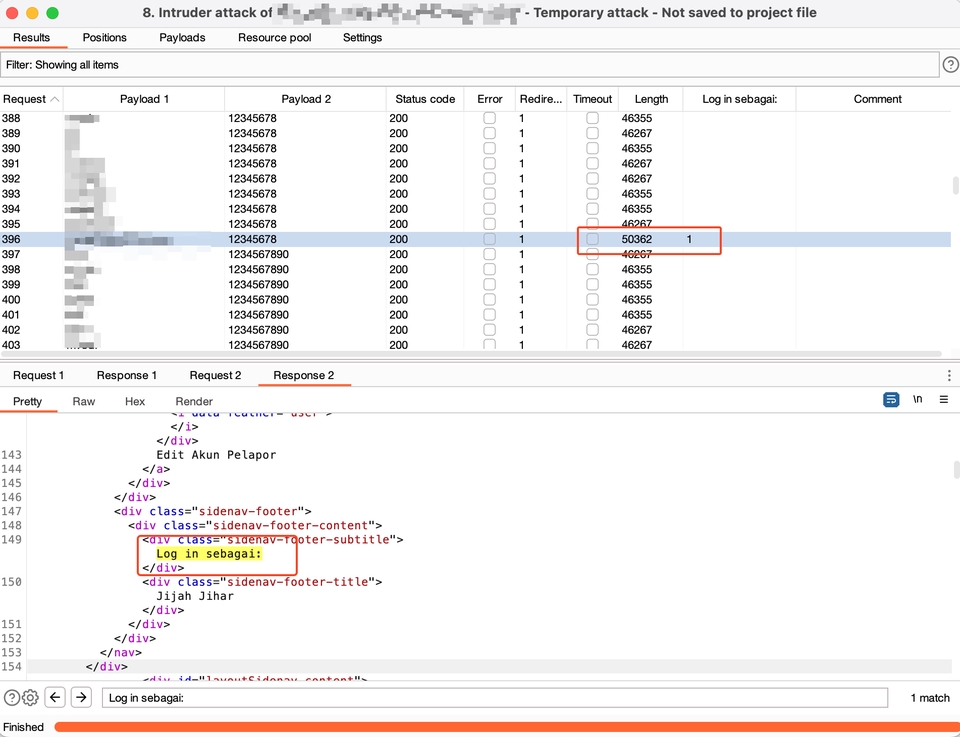Click the 1 match counter label

pyautogui.click(x=930, y=698)
